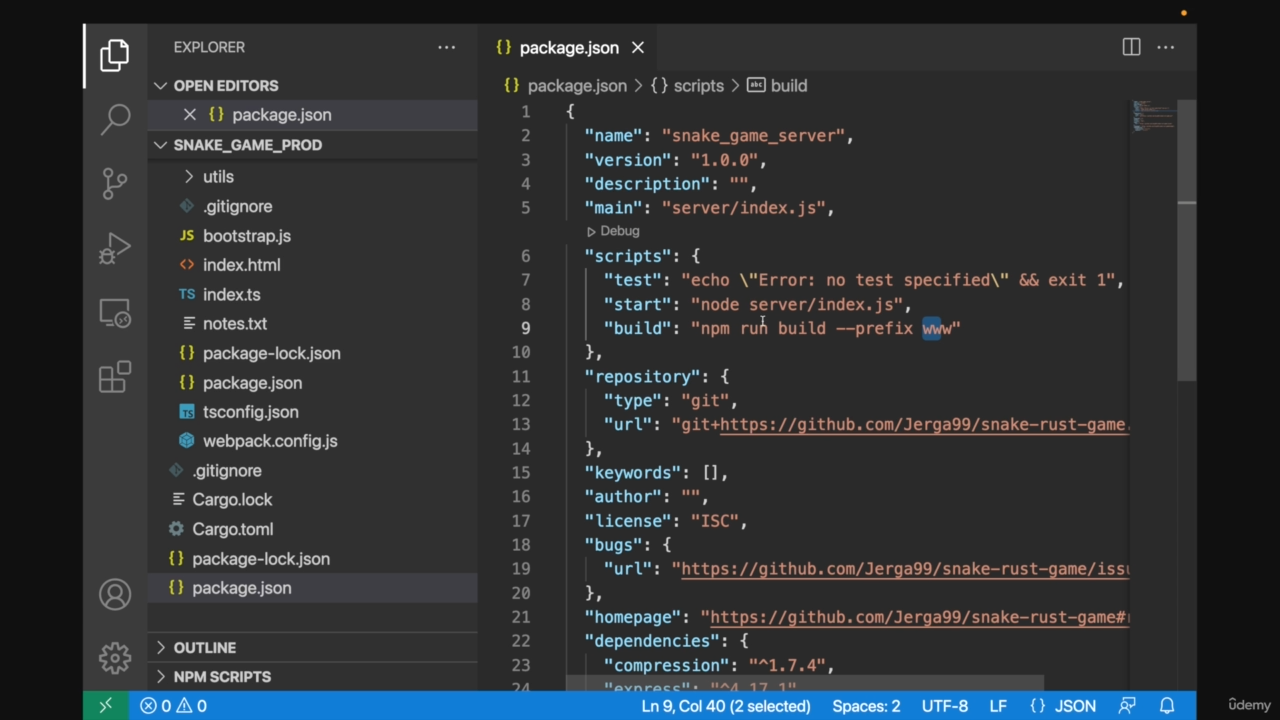Open the Source Control view

115,183
